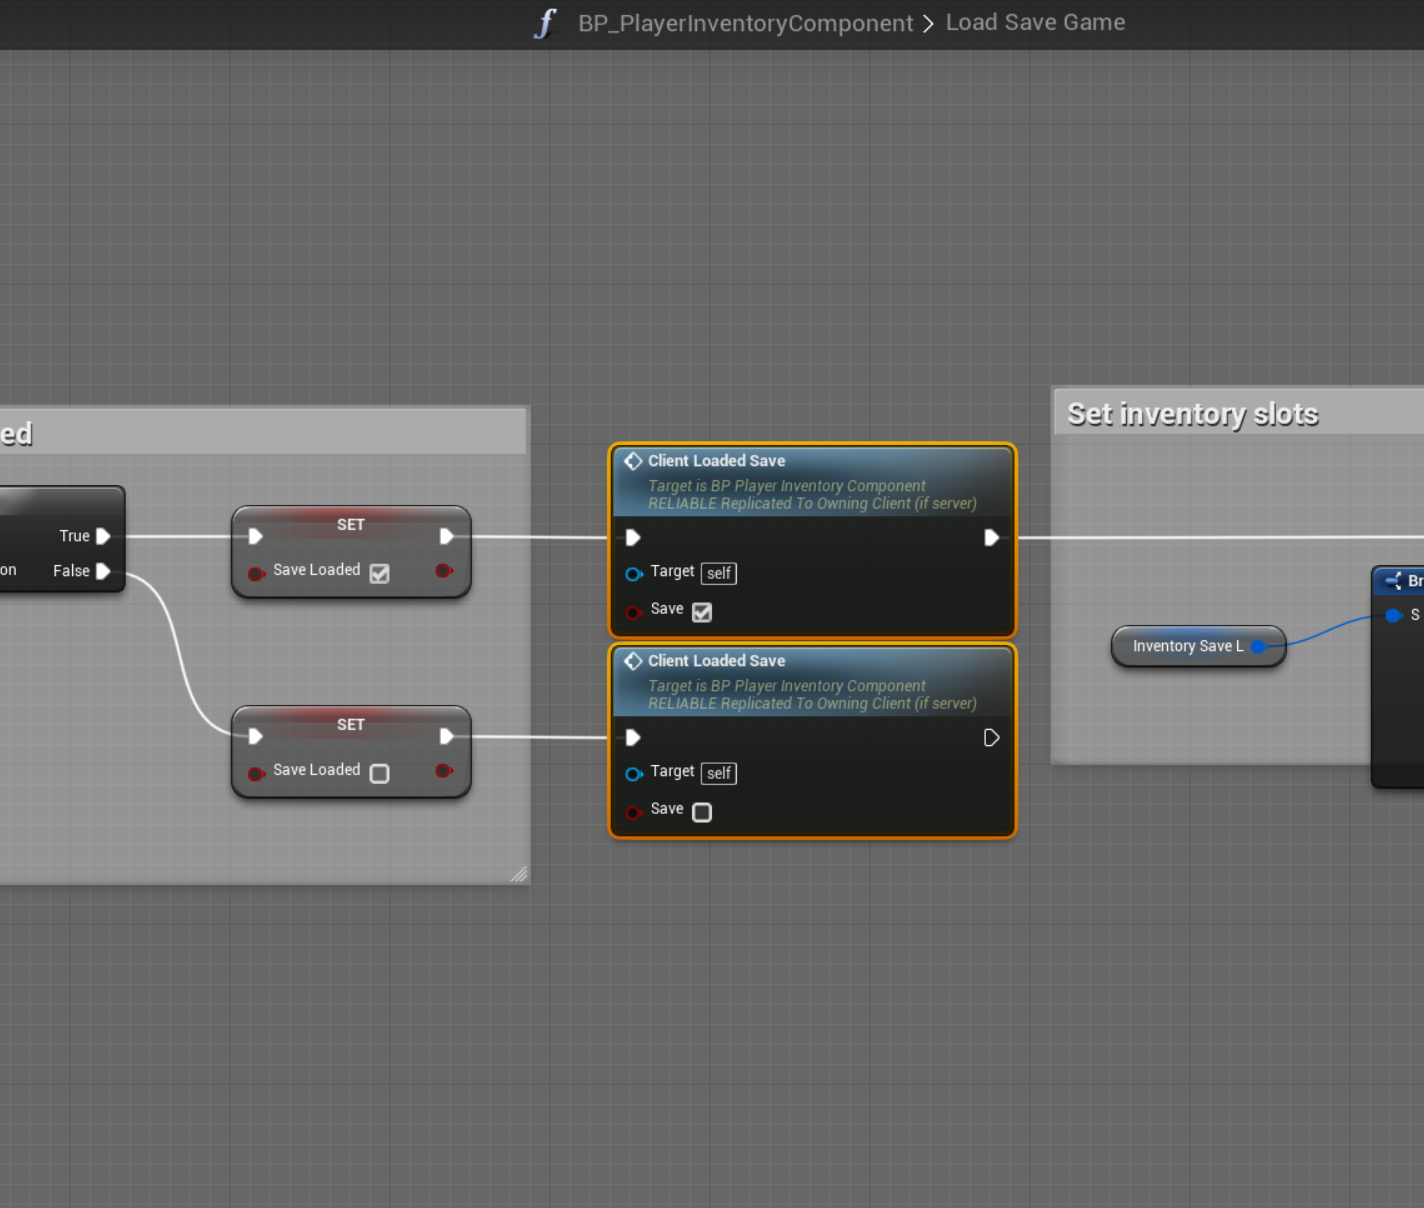The image size is (1424, 1208).
Task: Click the False execution pin on Branch
Action: click(x=103, y=571)
